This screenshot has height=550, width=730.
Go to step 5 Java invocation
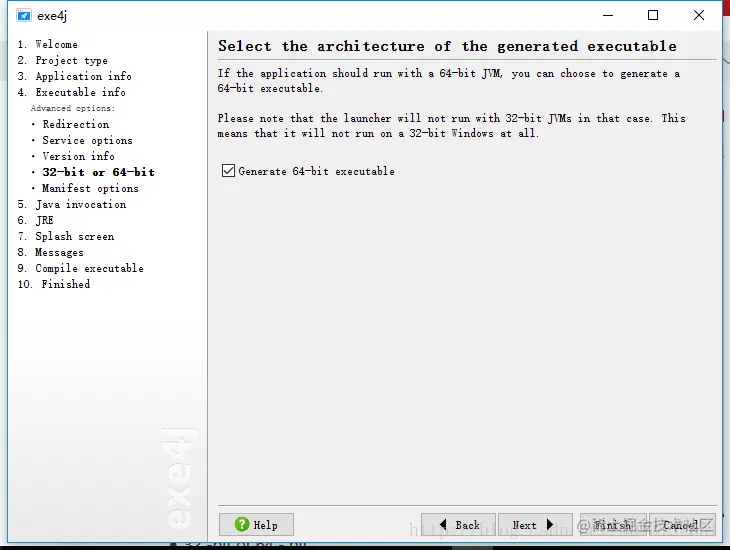(x=72, y=204)
